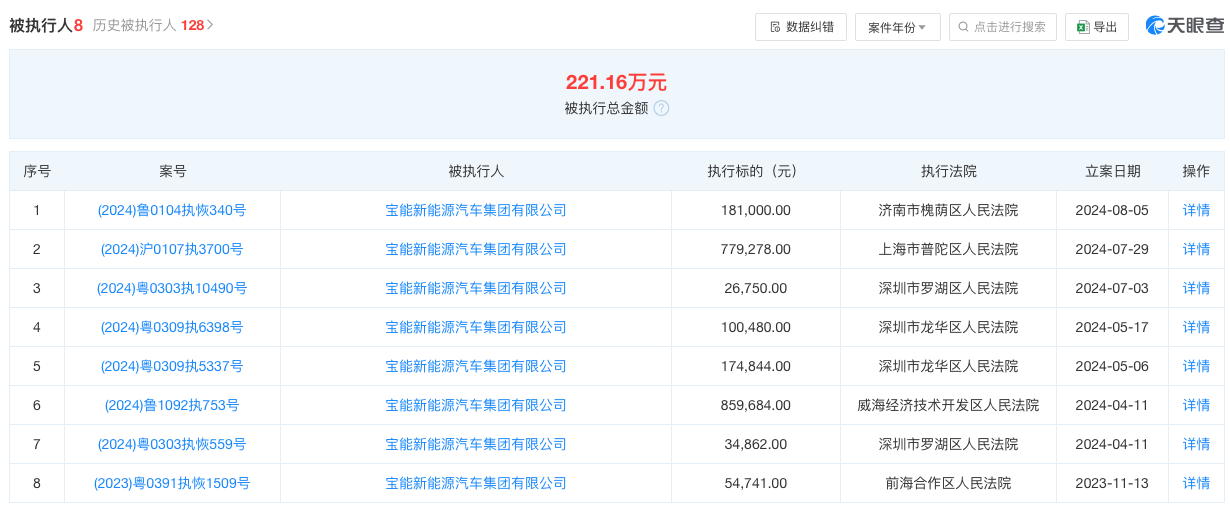Click 宝能新能源汽车集团有限公司 in row 1
The width and height of the screenshot is (1230, 508).
tap(476, 210)
